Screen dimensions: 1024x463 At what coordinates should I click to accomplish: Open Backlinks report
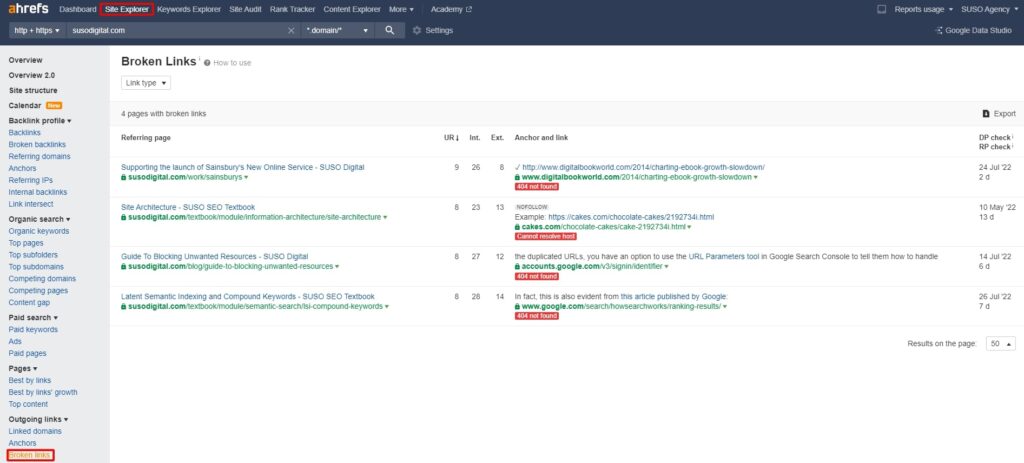point(24,133)
